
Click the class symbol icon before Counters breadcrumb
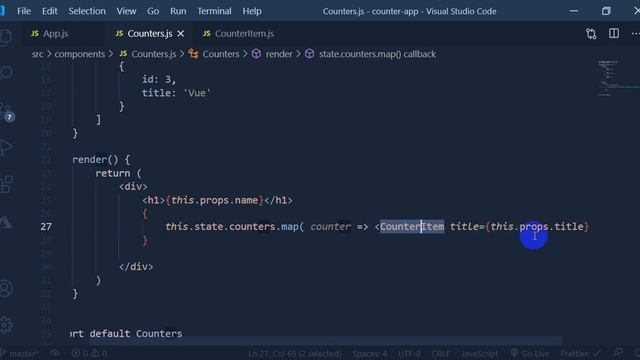pos(193,54)
